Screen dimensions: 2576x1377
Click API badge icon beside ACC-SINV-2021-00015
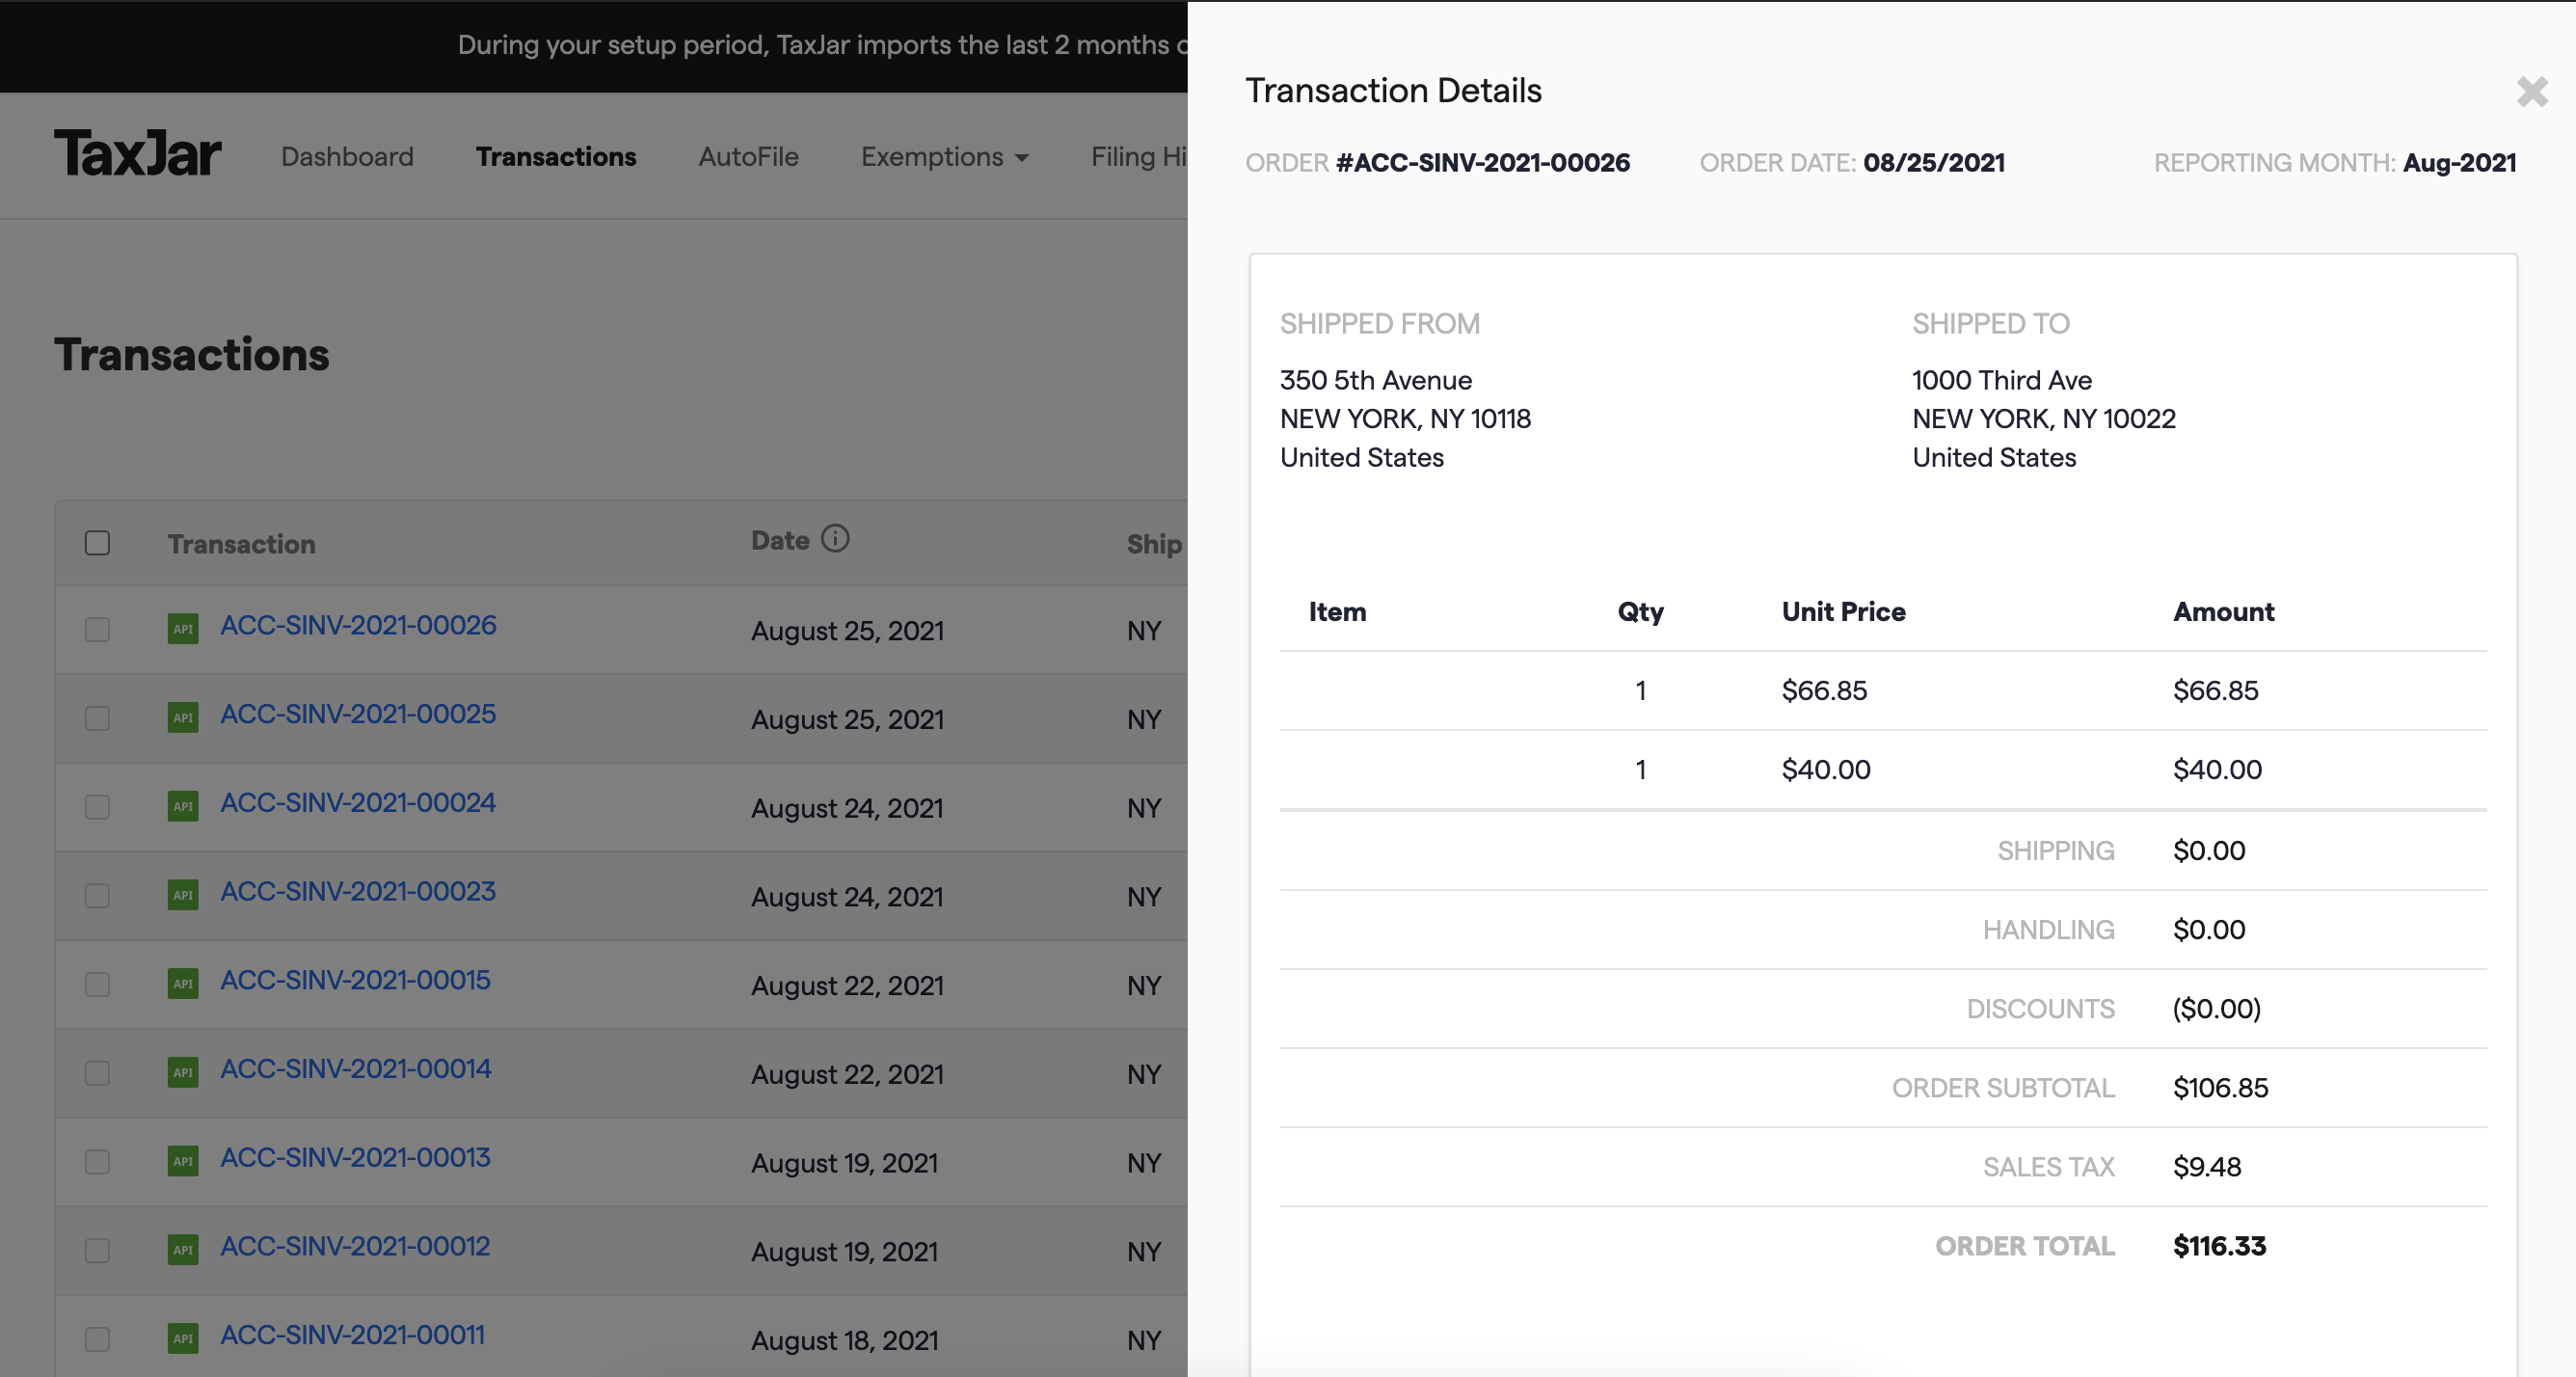pyautogui.click(x=183, y=983)
